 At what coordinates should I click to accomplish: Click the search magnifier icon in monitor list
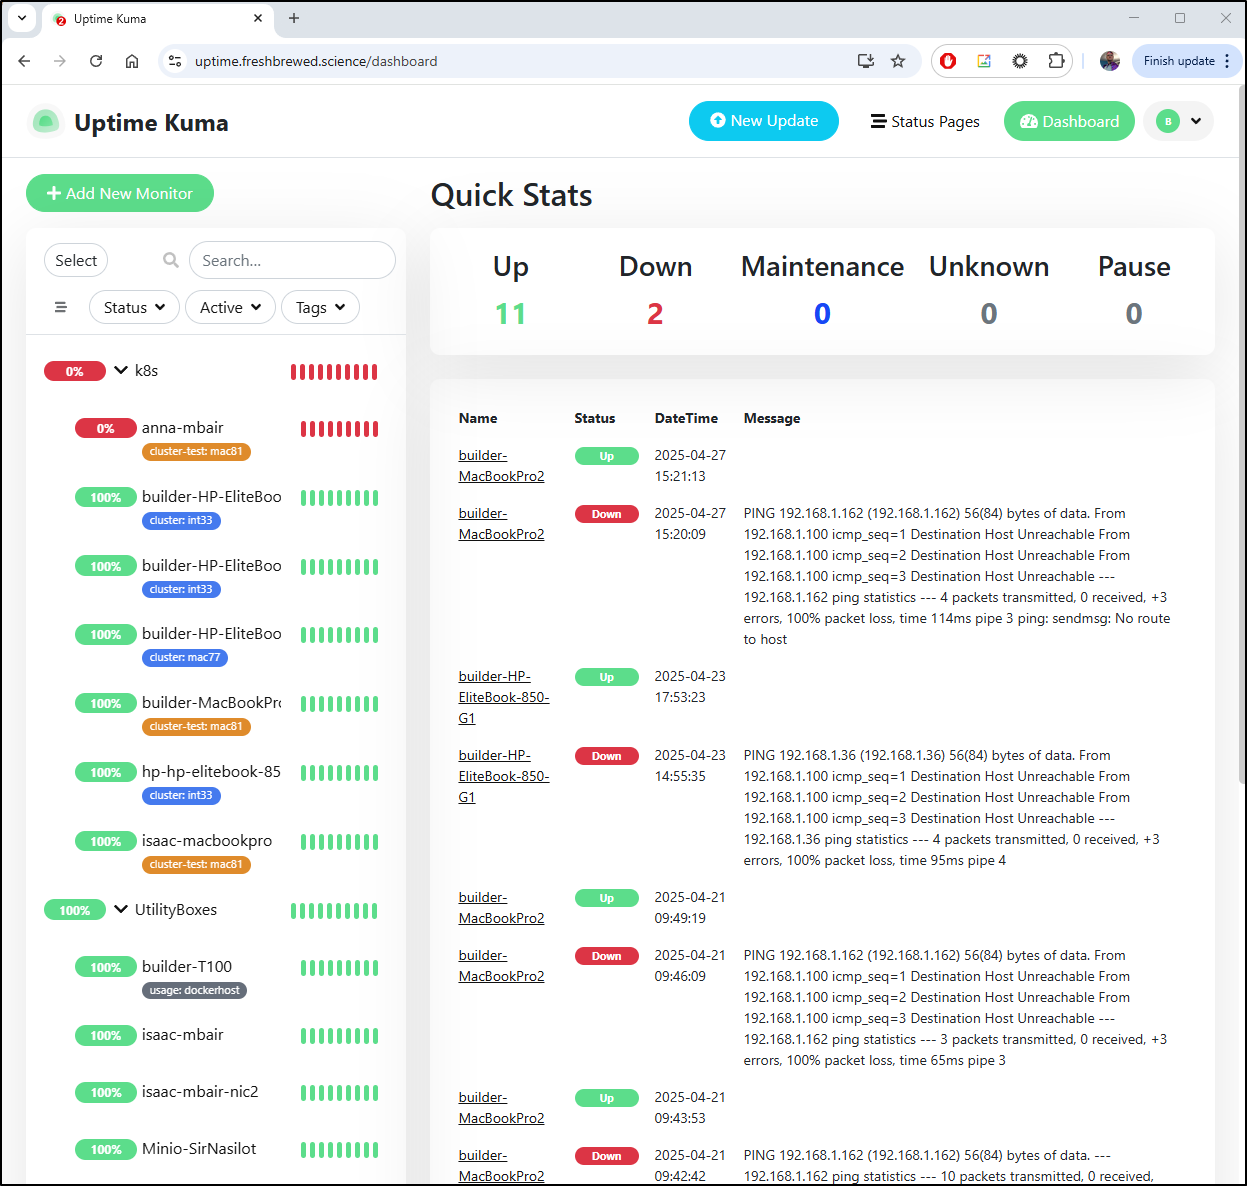171,260
